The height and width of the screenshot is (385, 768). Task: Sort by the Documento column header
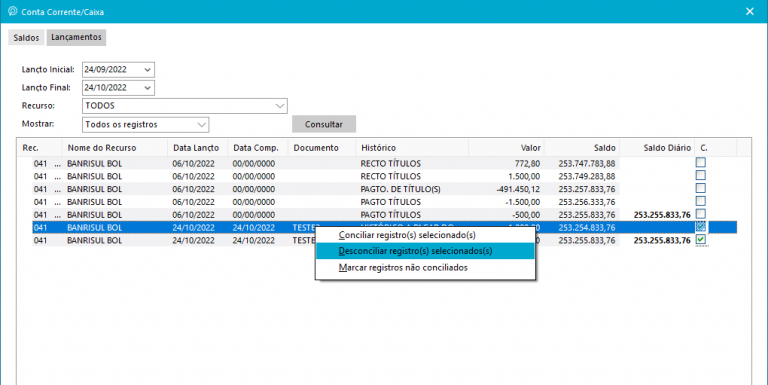click(x=322, y=148)
